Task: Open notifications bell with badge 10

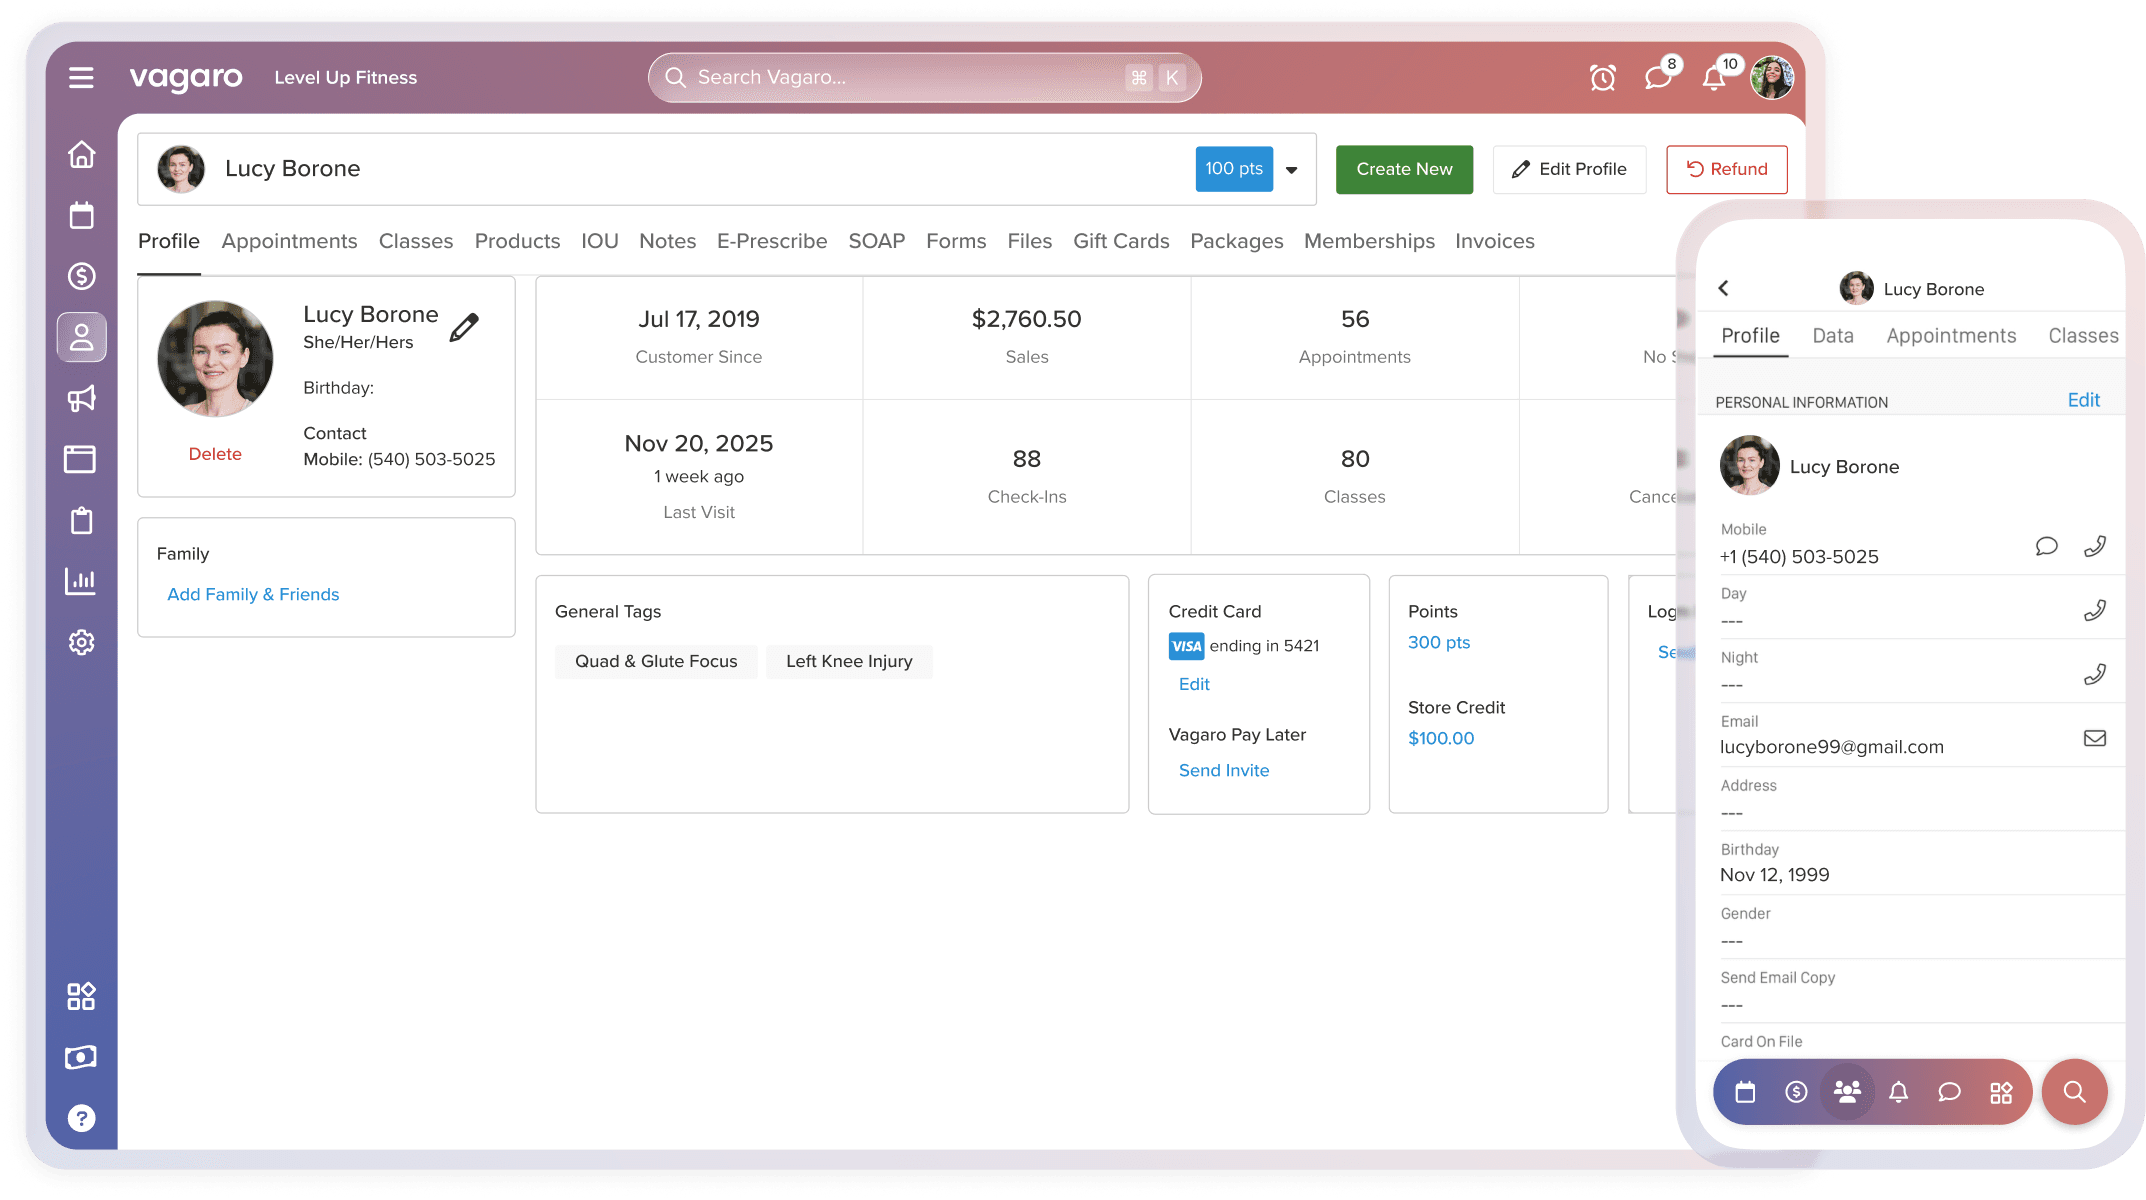Action: point(1714,77)
